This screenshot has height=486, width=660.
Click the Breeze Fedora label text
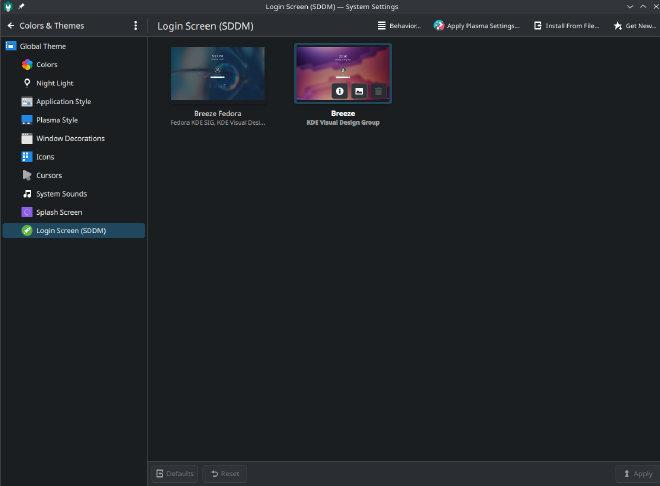tap(218, 114)
